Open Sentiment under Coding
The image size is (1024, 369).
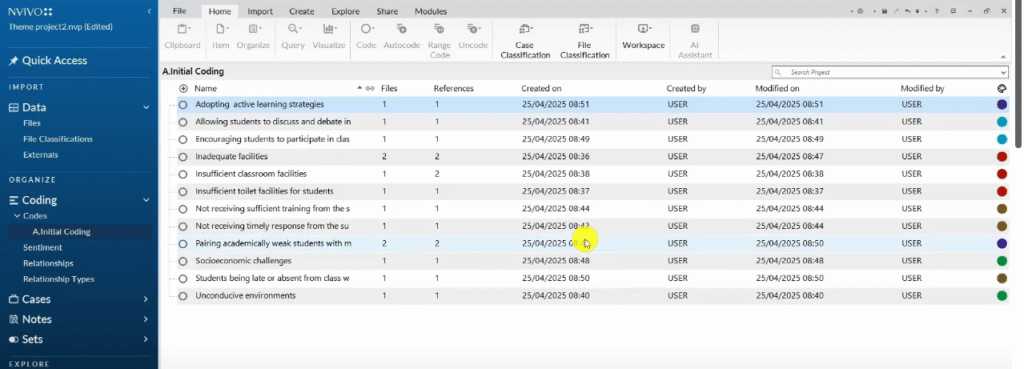[x=42, y=248]
